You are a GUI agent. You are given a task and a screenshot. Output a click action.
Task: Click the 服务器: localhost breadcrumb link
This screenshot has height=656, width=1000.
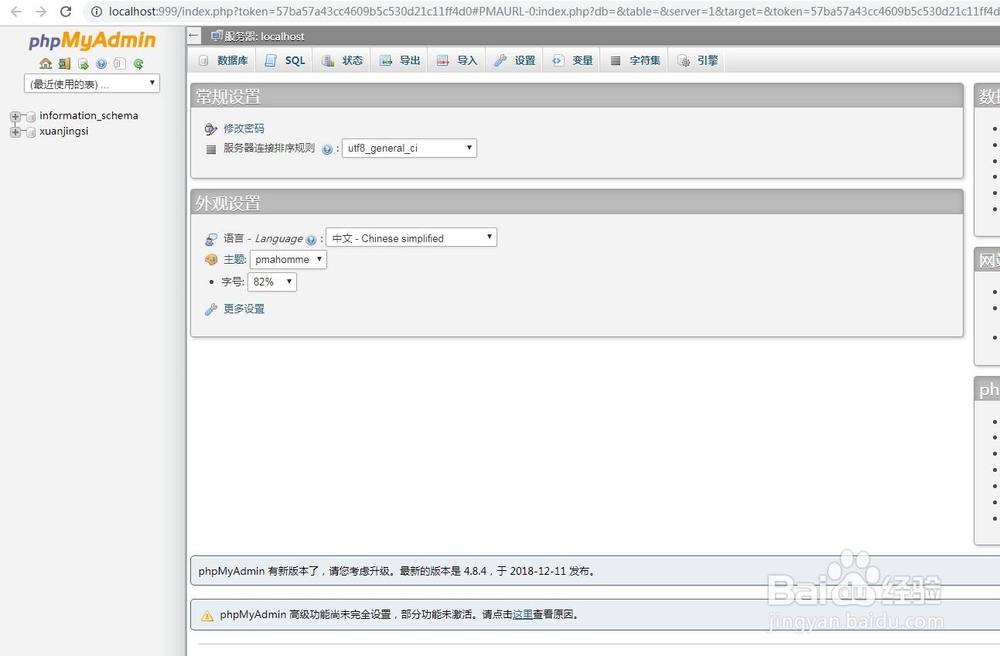(x=264, y=36)
